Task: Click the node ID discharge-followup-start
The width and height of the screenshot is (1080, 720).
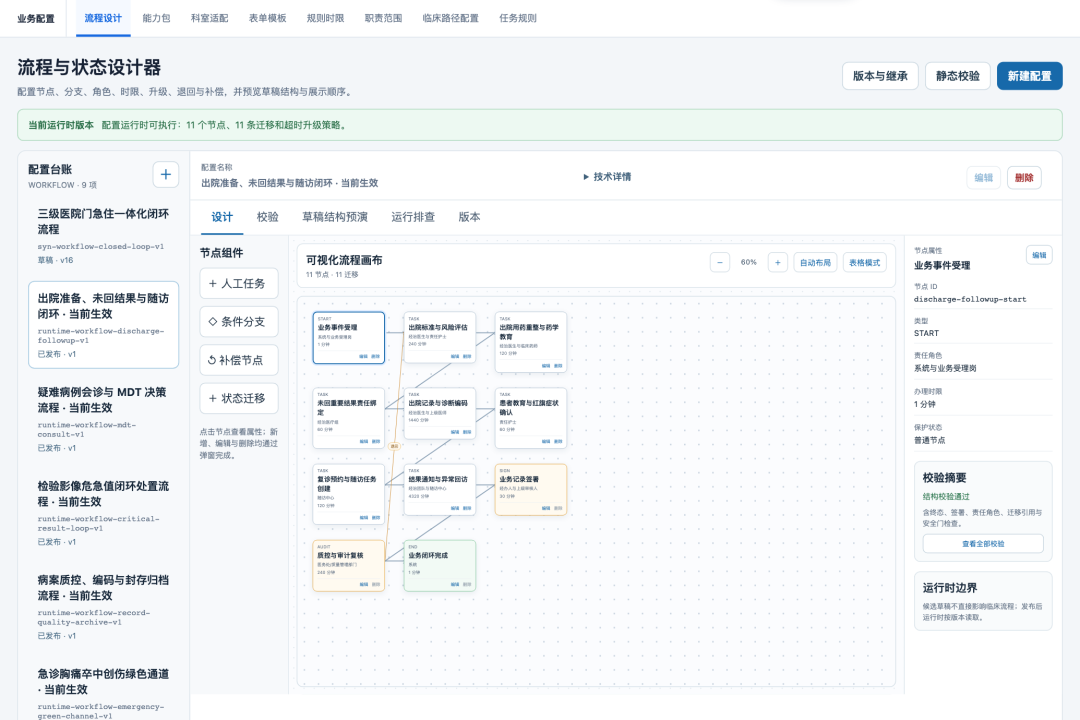Action: coord(970,300)
